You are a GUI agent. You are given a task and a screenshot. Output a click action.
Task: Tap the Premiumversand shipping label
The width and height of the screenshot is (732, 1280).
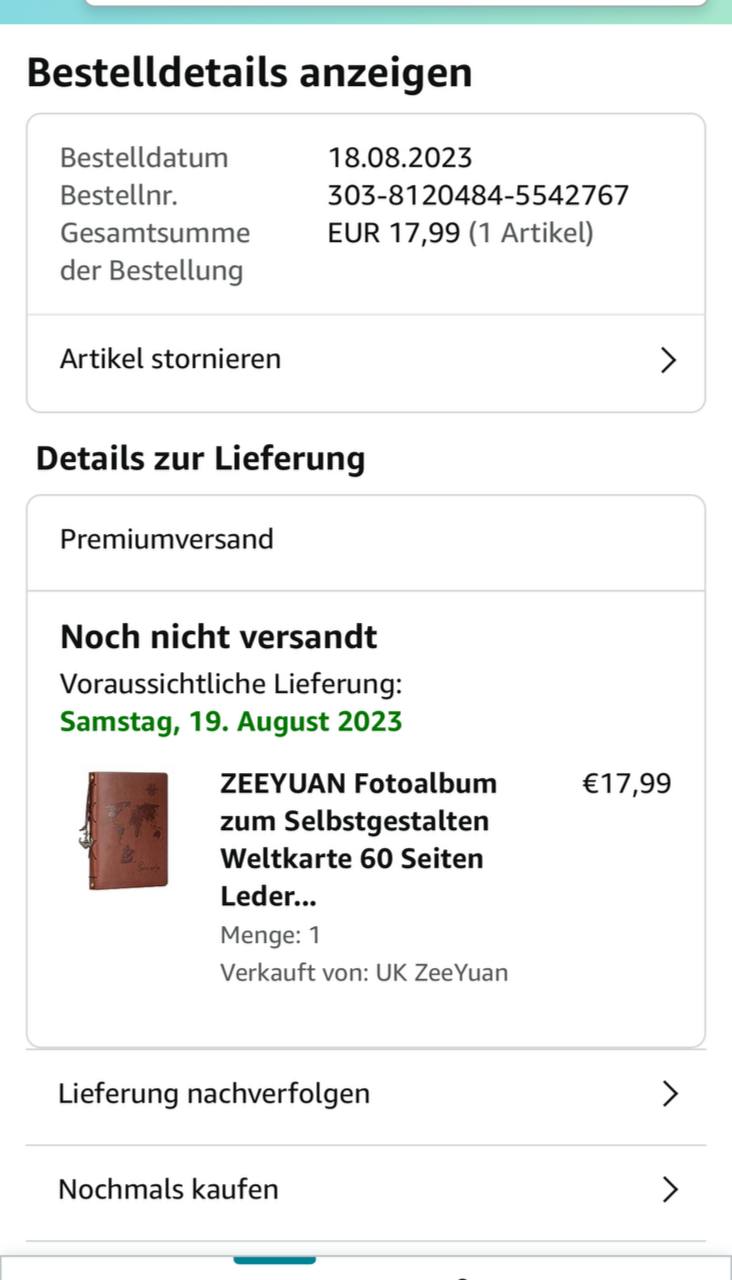(x=167, y=540)
